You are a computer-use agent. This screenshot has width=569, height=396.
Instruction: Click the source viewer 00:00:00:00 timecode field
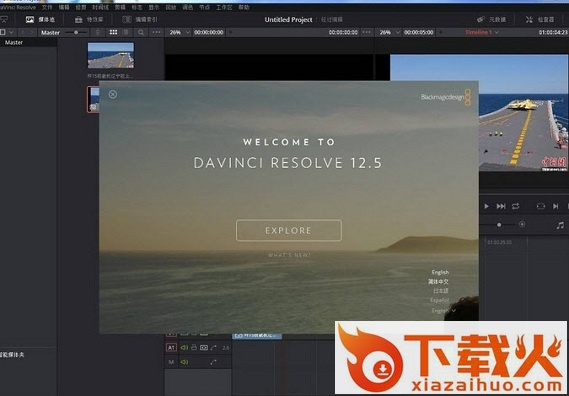[209, 32]
